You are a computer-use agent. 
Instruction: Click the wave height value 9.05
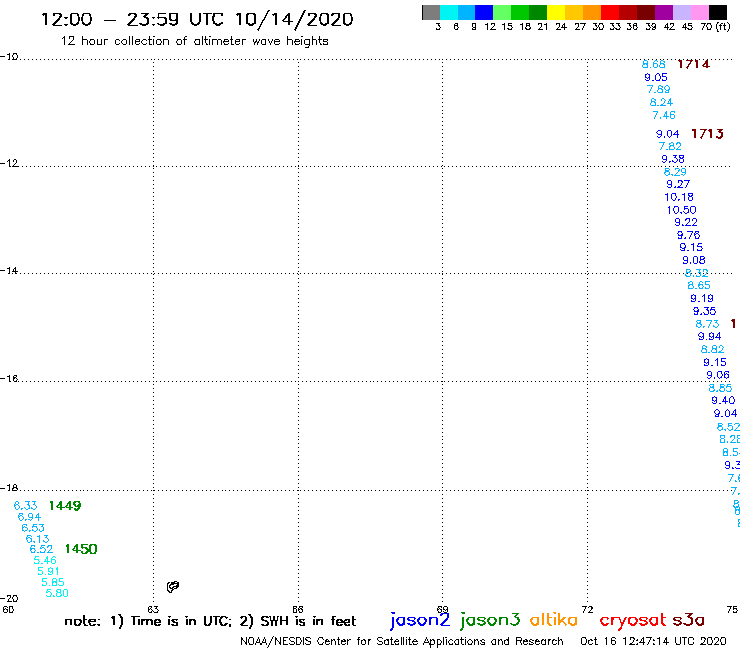click(x=656, y=77)
